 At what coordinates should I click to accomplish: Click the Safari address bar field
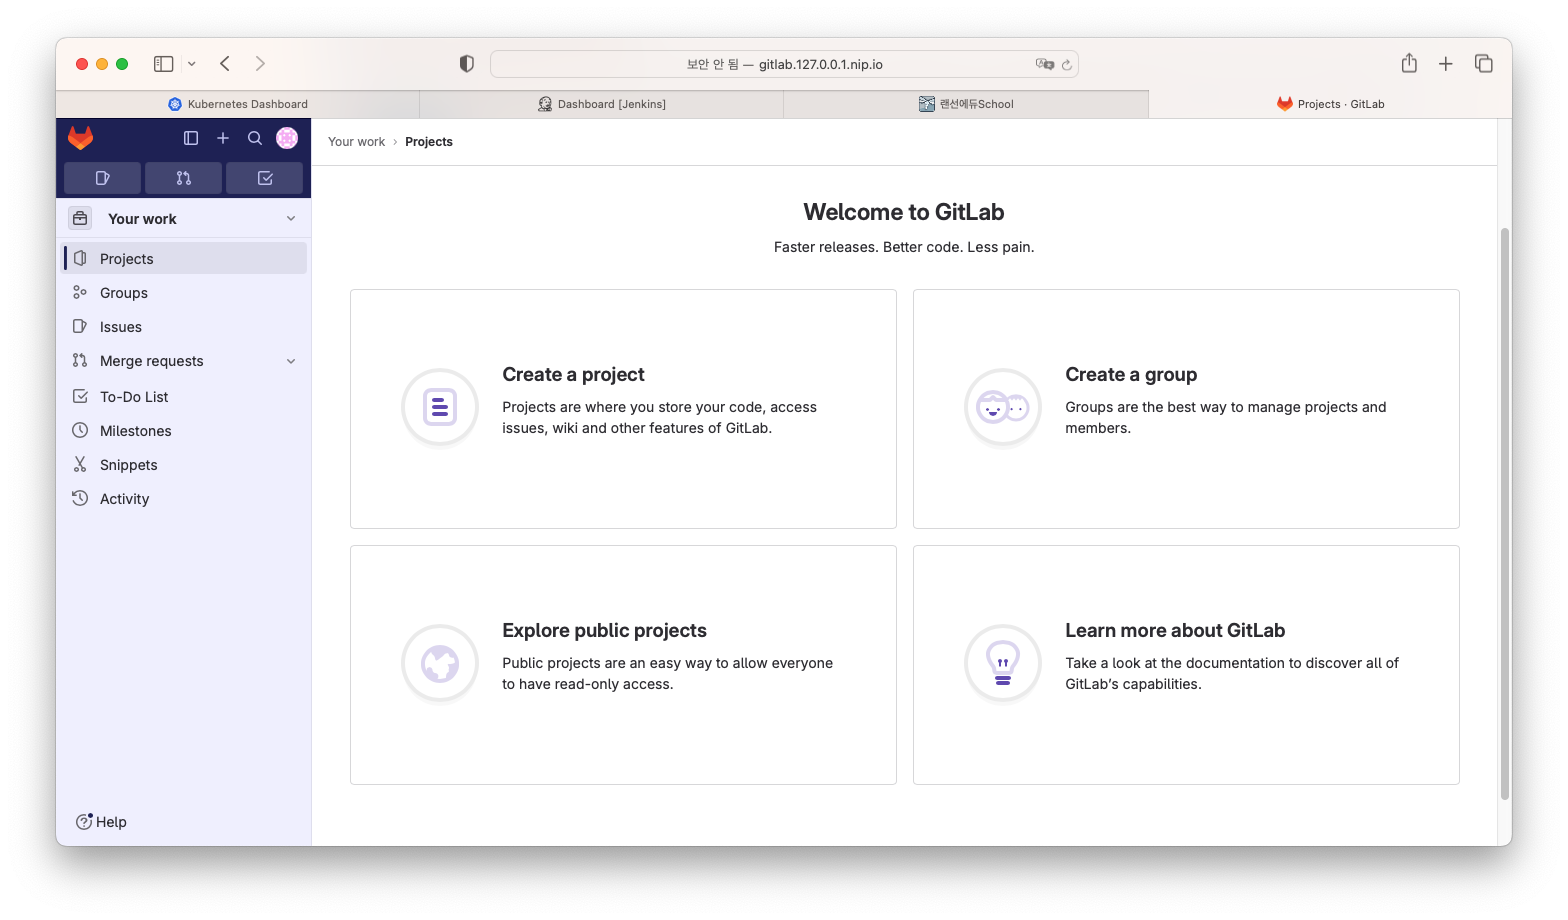point(784,64)
